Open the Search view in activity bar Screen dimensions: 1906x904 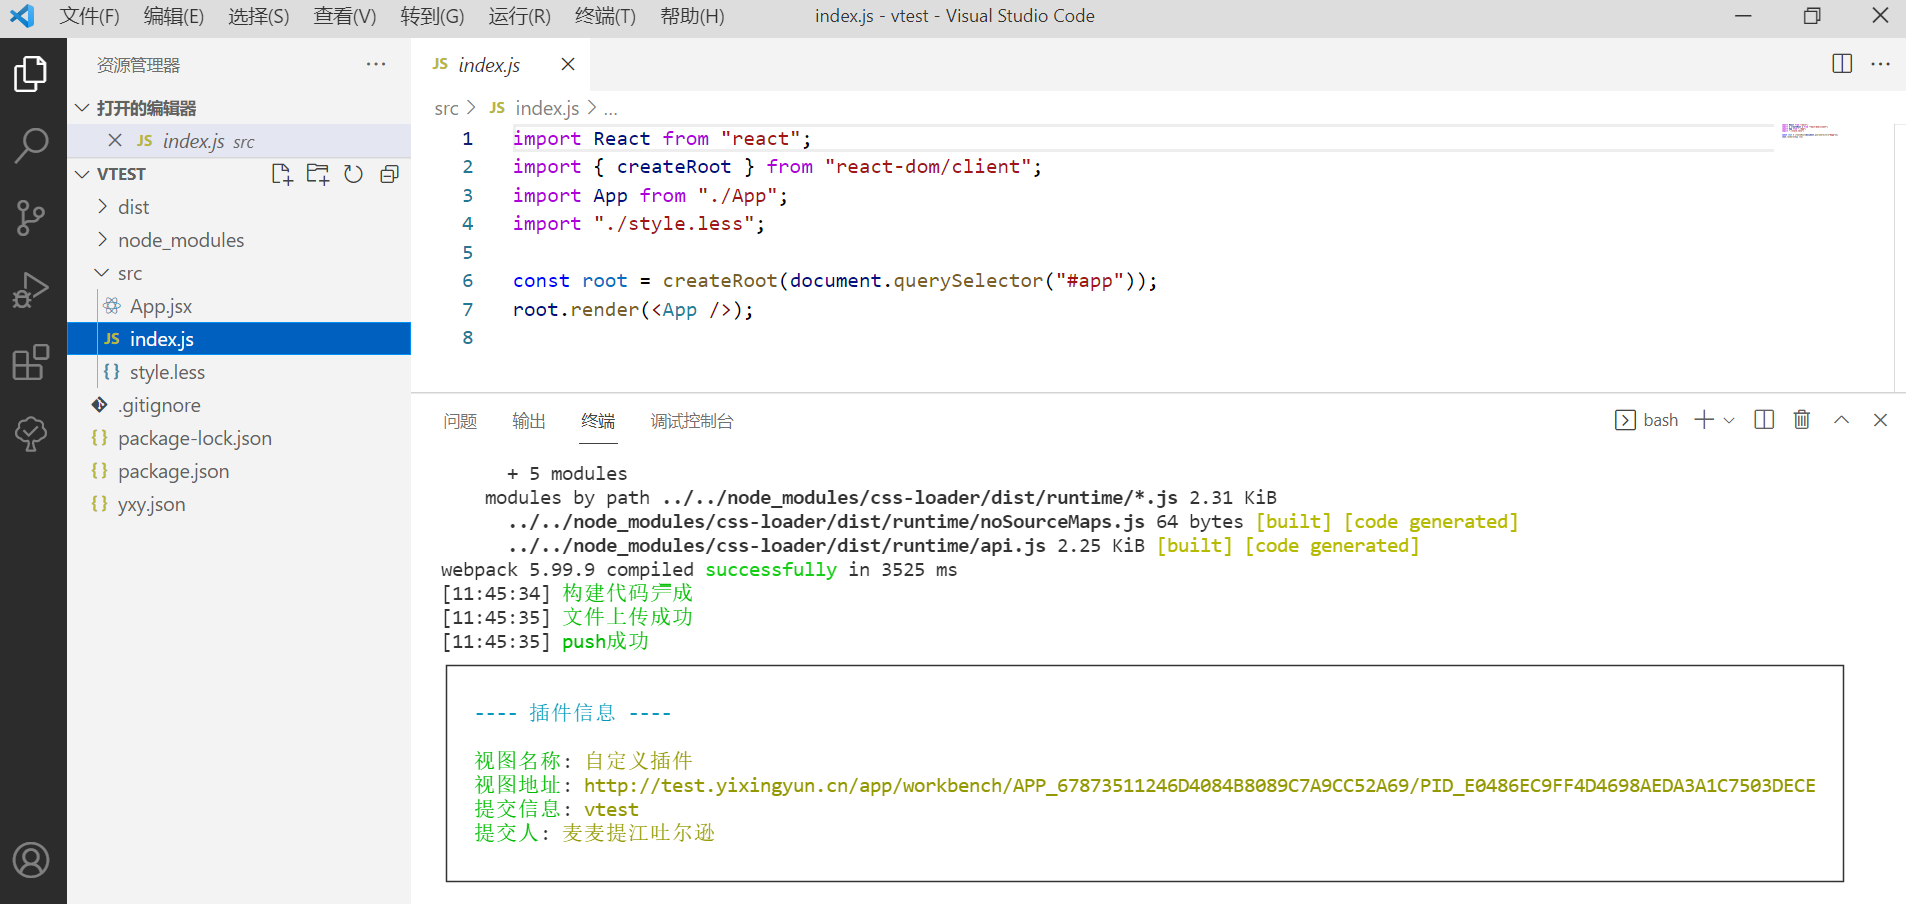click(x=31, y=145)
